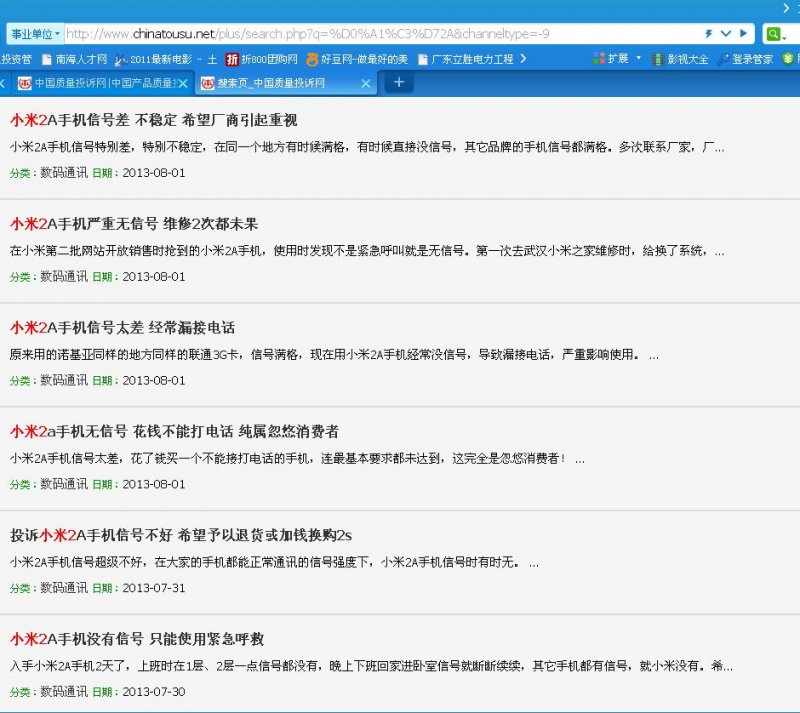
Task: Open the 投资管 bookmark at the bar's start
Action: tap(16, 59)
